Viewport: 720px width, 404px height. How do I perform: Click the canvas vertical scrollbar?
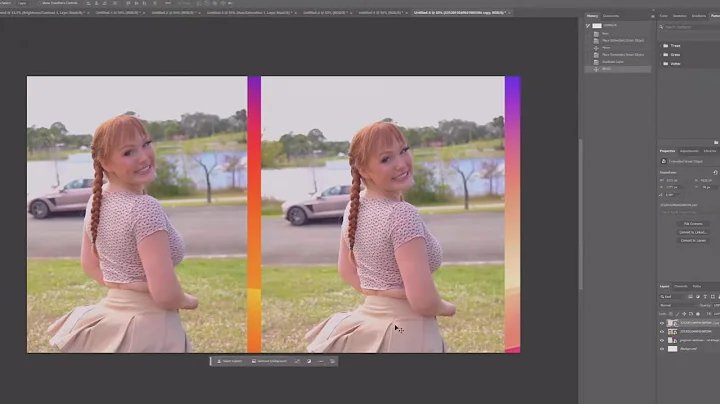click(580, 213)
